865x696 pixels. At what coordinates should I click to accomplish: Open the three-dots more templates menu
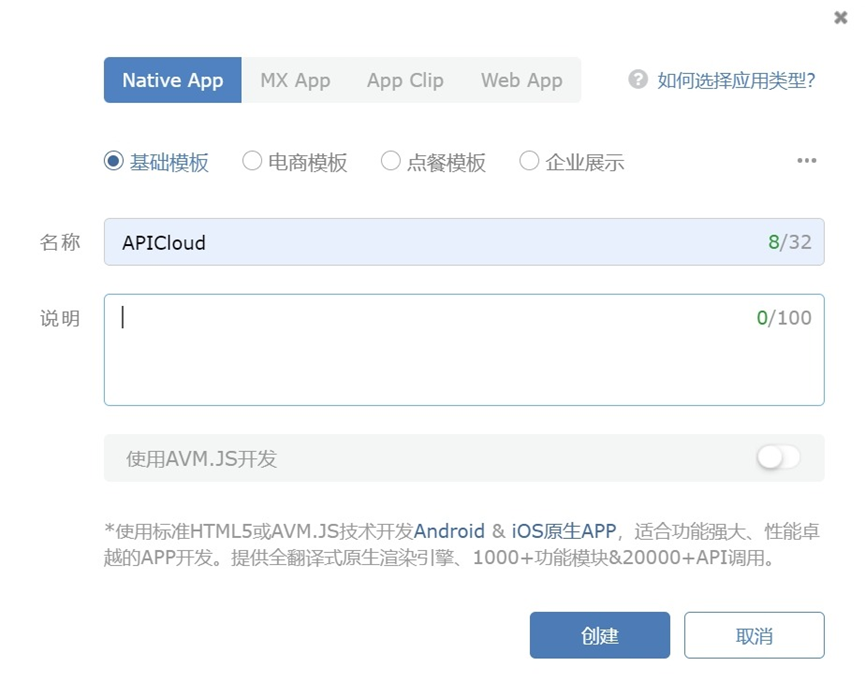[x=807, y=160]
